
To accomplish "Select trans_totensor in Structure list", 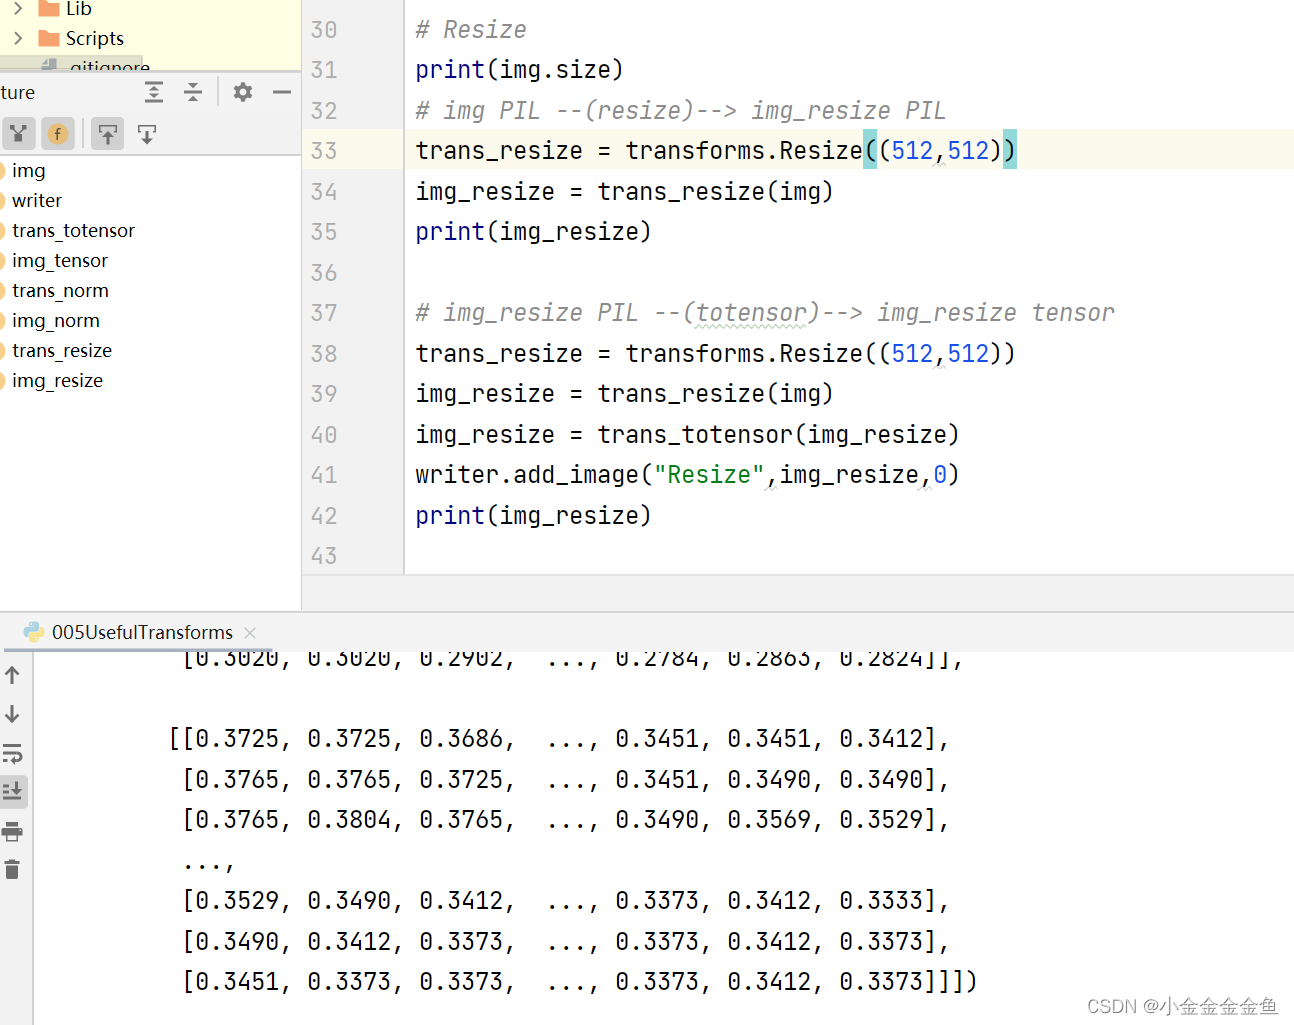I will click(x=73, y=231).
